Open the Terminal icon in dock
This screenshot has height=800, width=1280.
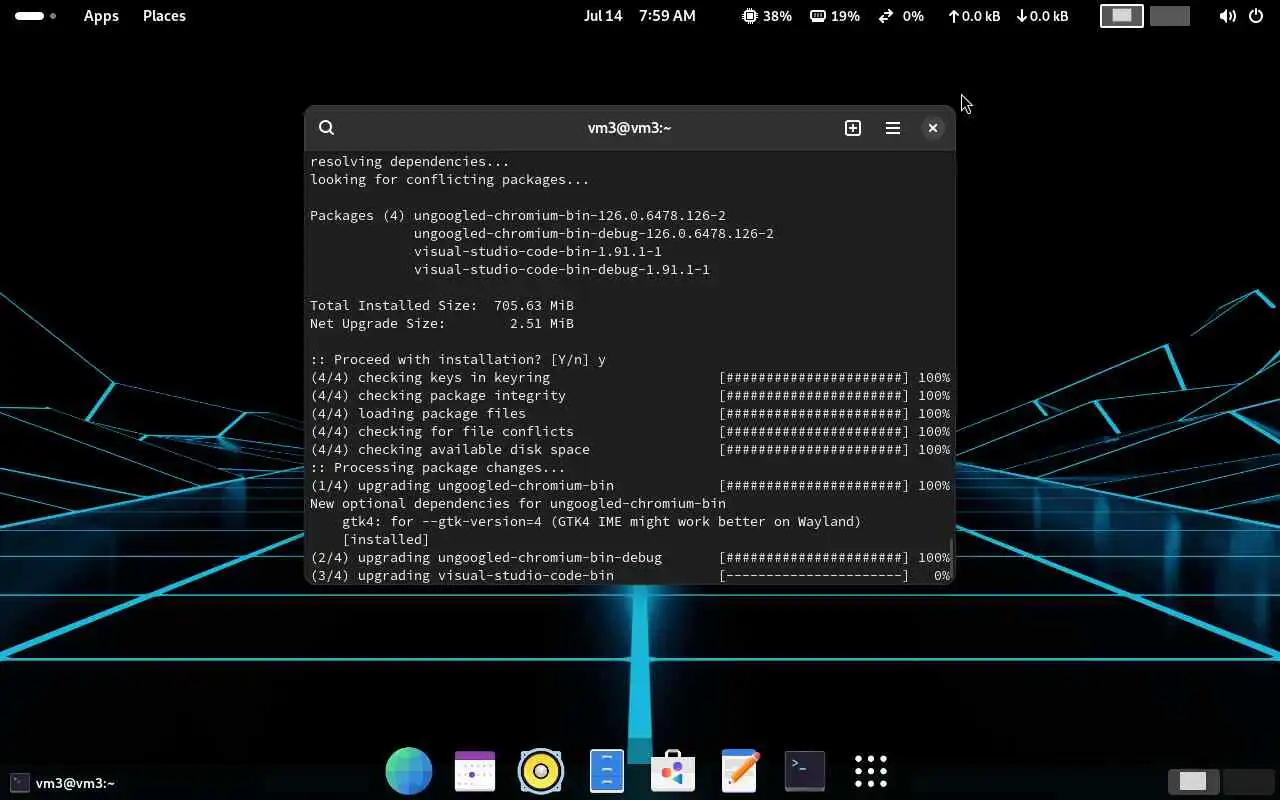805,770
